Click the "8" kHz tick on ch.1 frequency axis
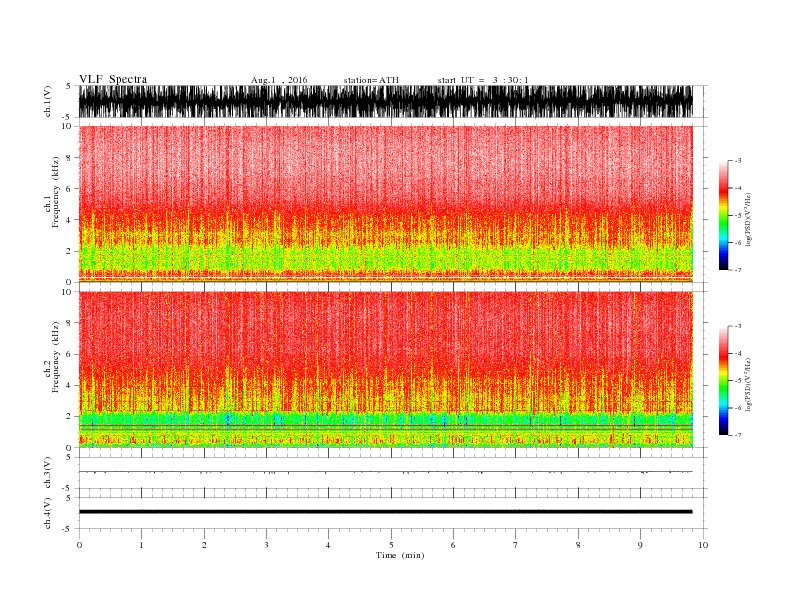The image size is (792, 612). [x=69, y=158]
